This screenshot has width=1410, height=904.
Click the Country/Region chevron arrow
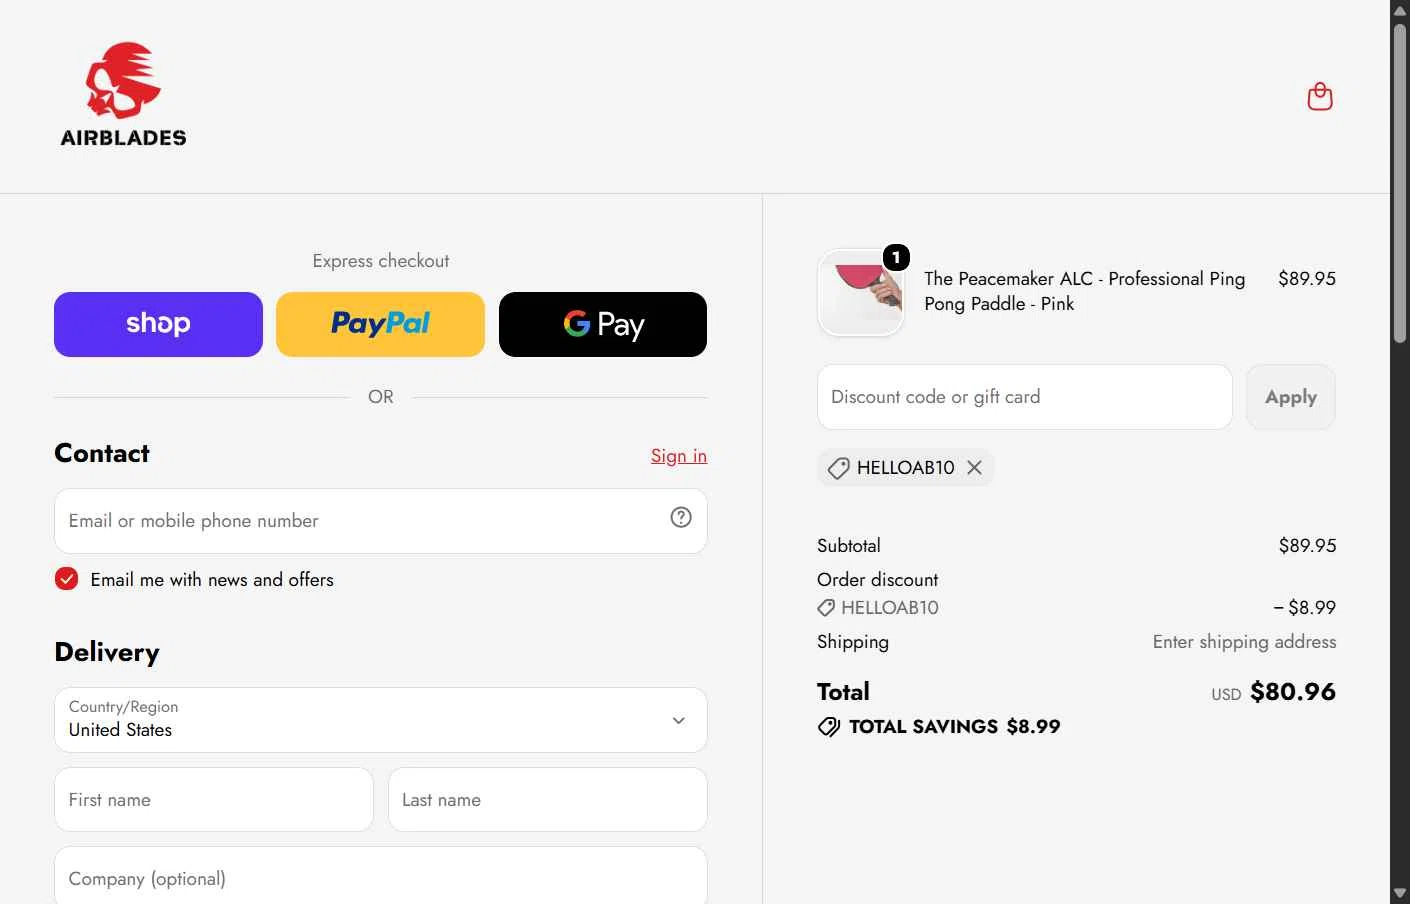click(679, 720)
